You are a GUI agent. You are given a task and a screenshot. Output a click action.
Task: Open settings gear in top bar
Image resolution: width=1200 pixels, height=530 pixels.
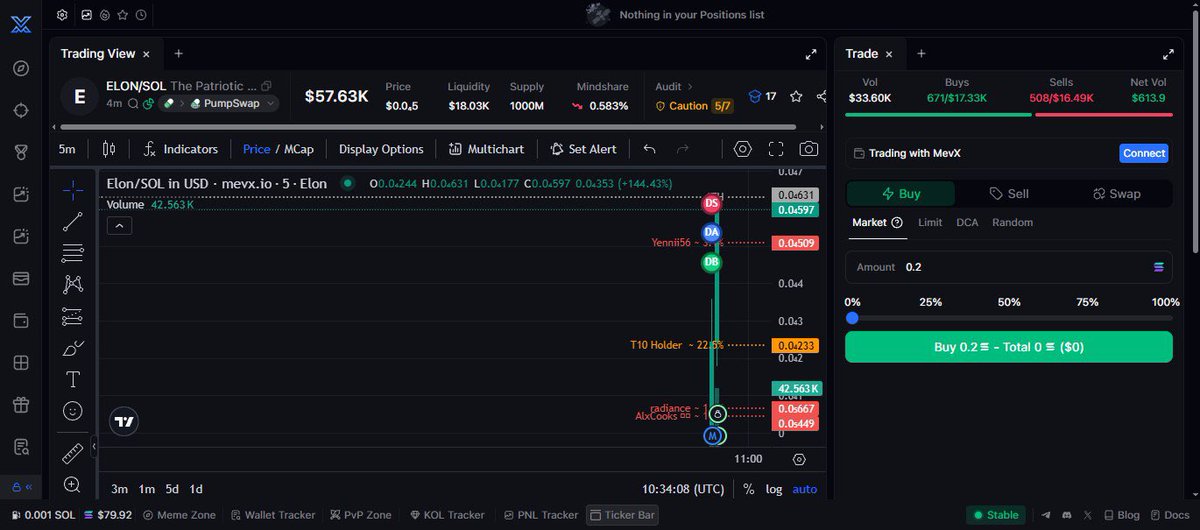tap(62, 15)
